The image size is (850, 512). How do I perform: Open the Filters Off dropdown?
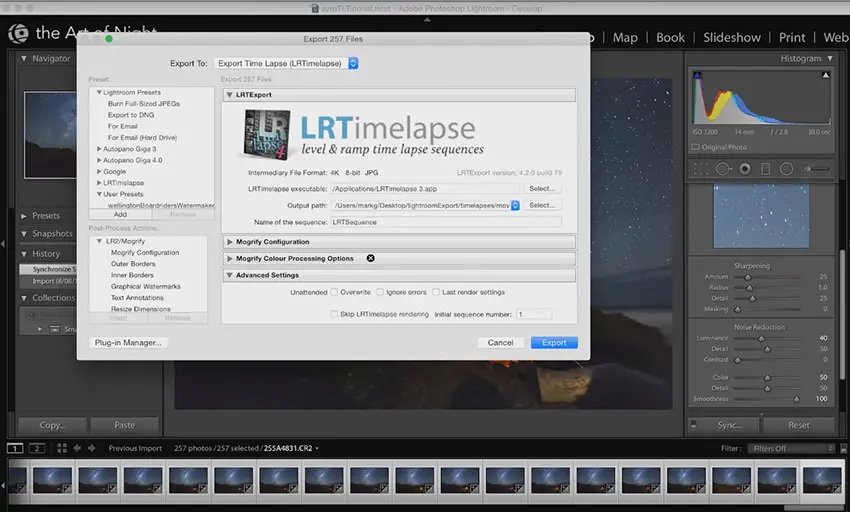[791, 448]
